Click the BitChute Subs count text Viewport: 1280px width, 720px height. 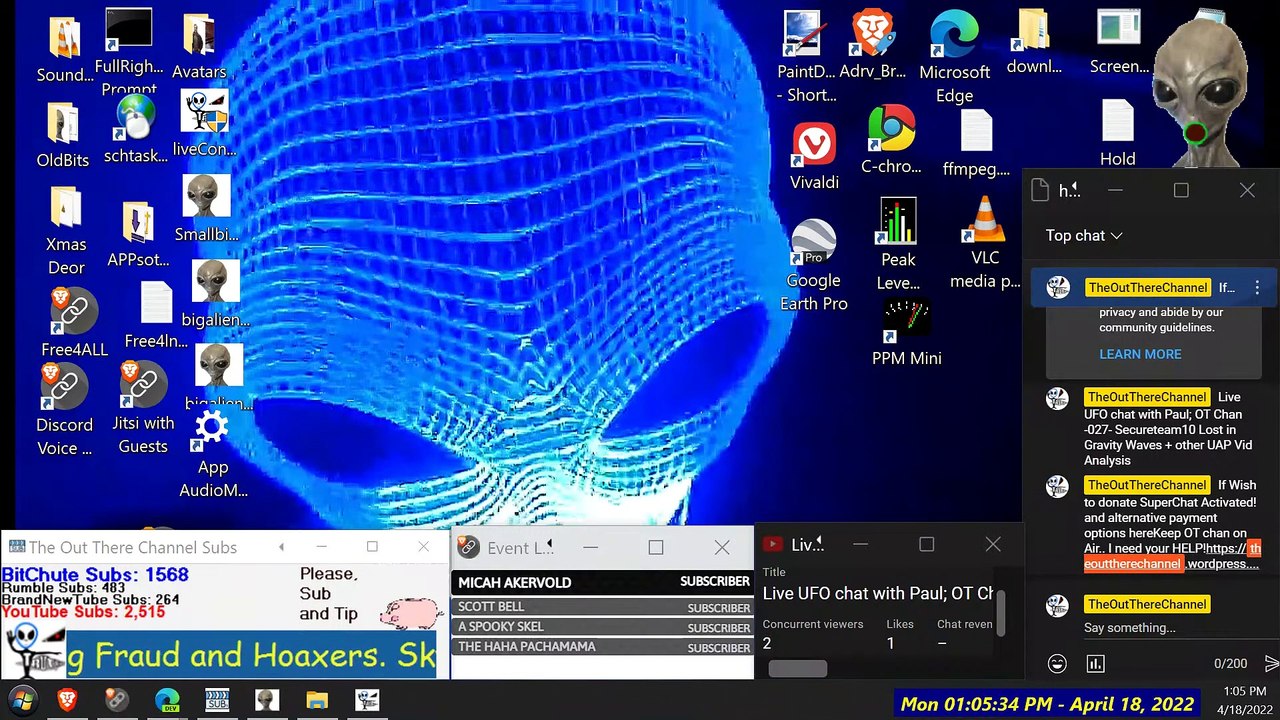click(x=95, y=575)
